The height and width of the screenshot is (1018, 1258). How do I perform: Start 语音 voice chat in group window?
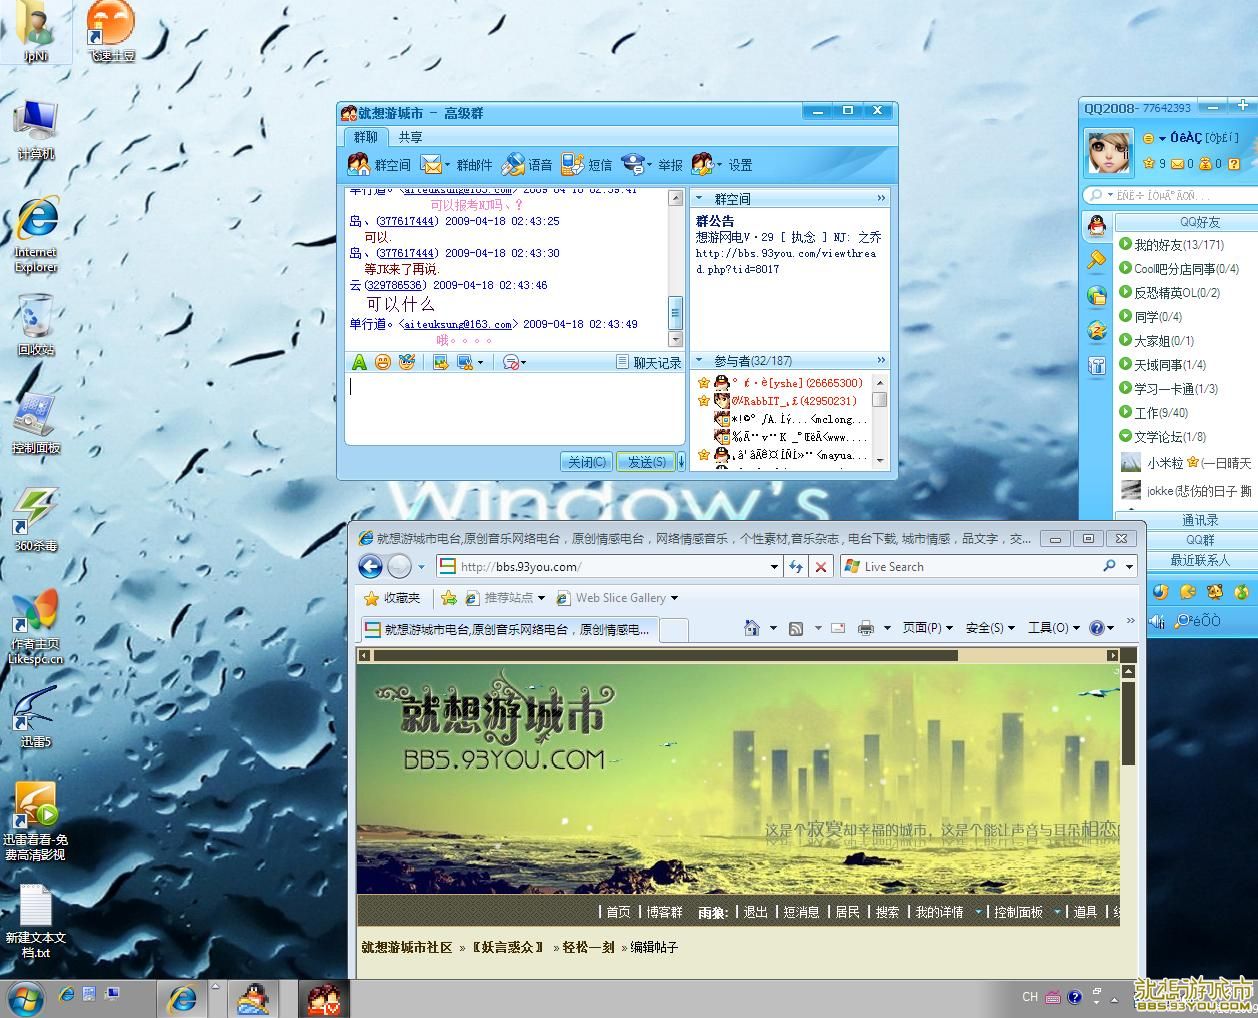(513, 164)
